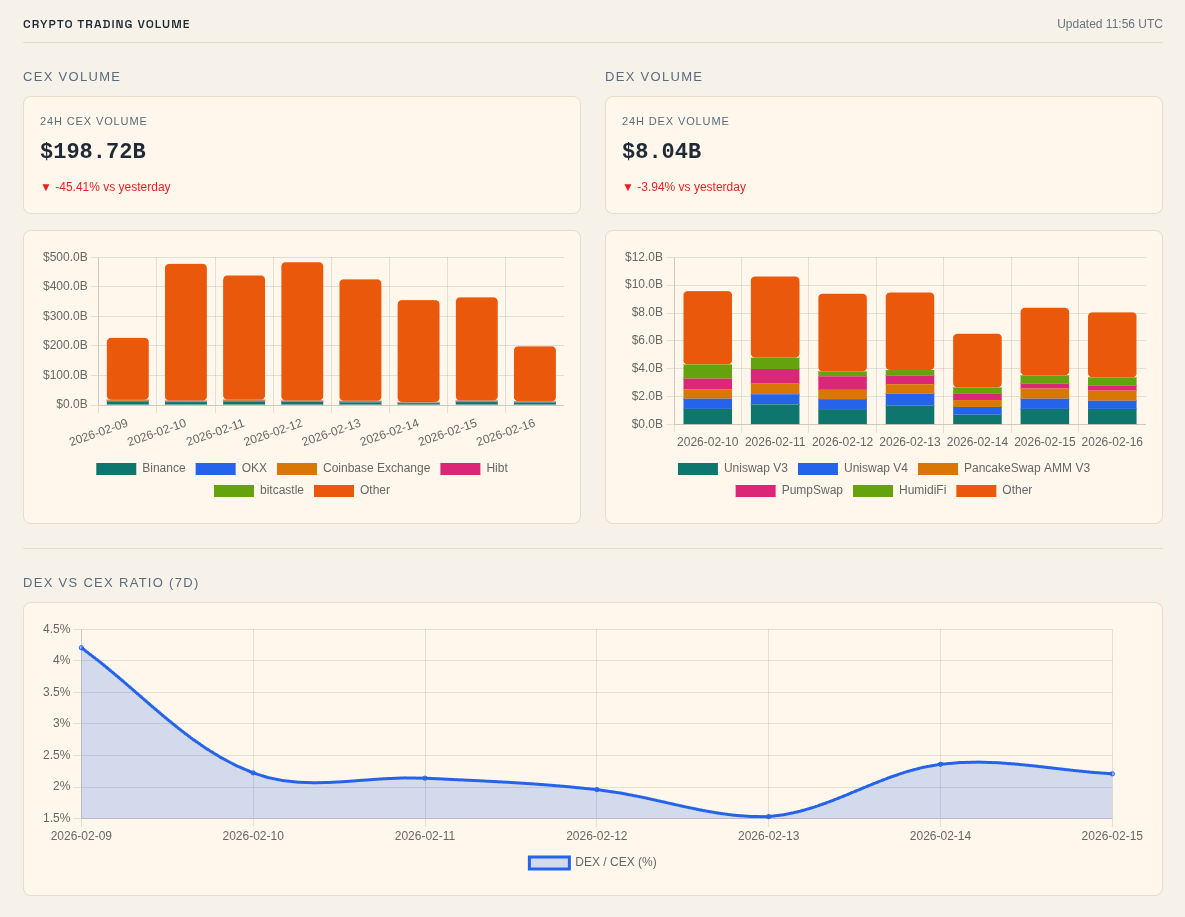Click ratio line point at 2026-02-13
Viewport: 1185px width, 917px height.
click(x=769, y=816)
